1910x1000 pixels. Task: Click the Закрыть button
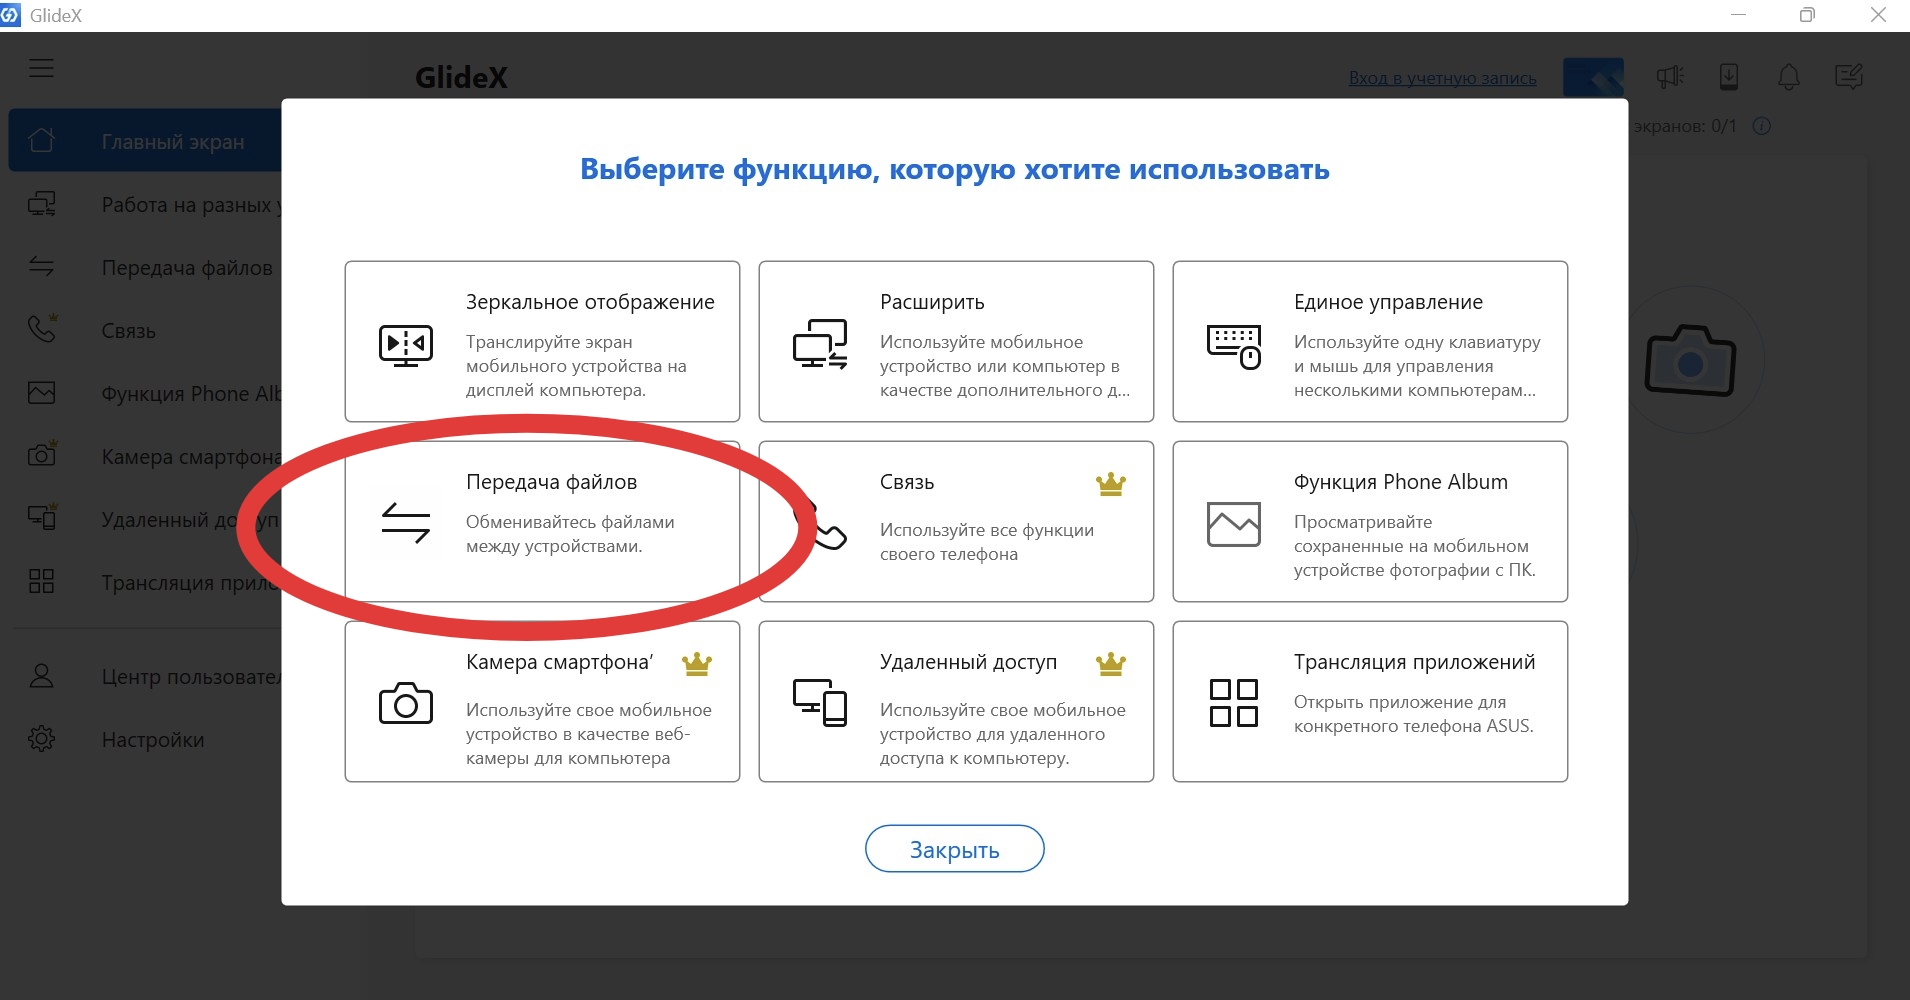tap(955, 849)
